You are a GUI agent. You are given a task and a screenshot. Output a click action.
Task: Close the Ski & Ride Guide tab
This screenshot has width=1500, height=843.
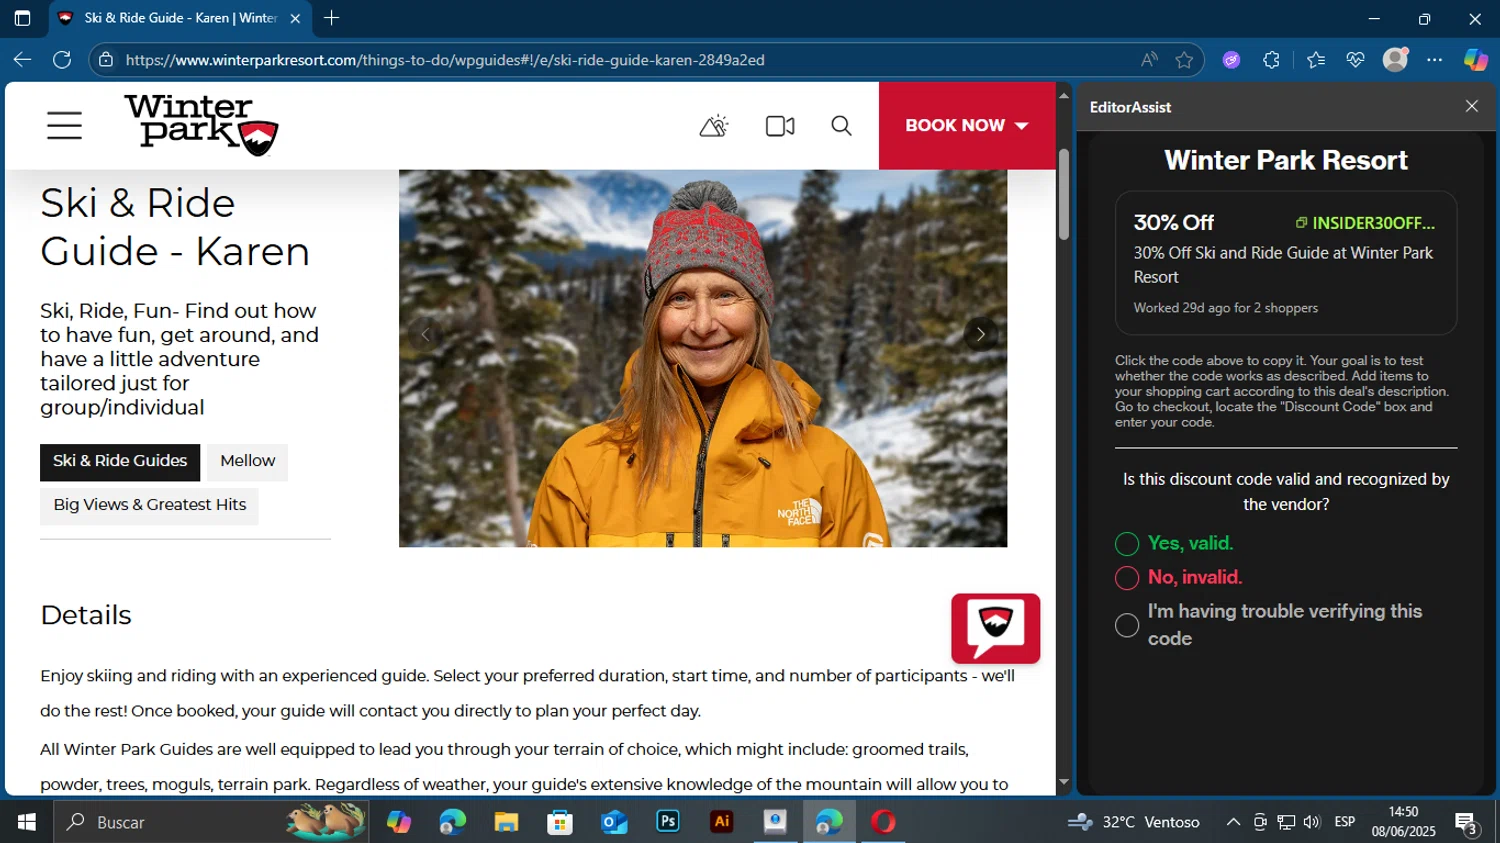click(295, 18)
